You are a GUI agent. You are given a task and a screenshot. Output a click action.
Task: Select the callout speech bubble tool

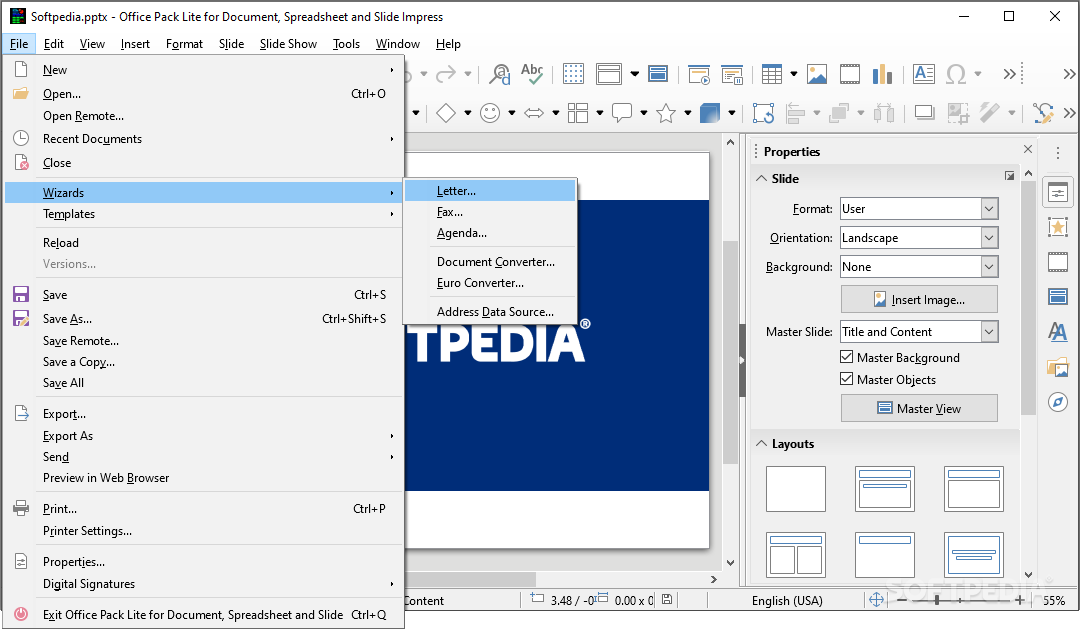point(622,113)
